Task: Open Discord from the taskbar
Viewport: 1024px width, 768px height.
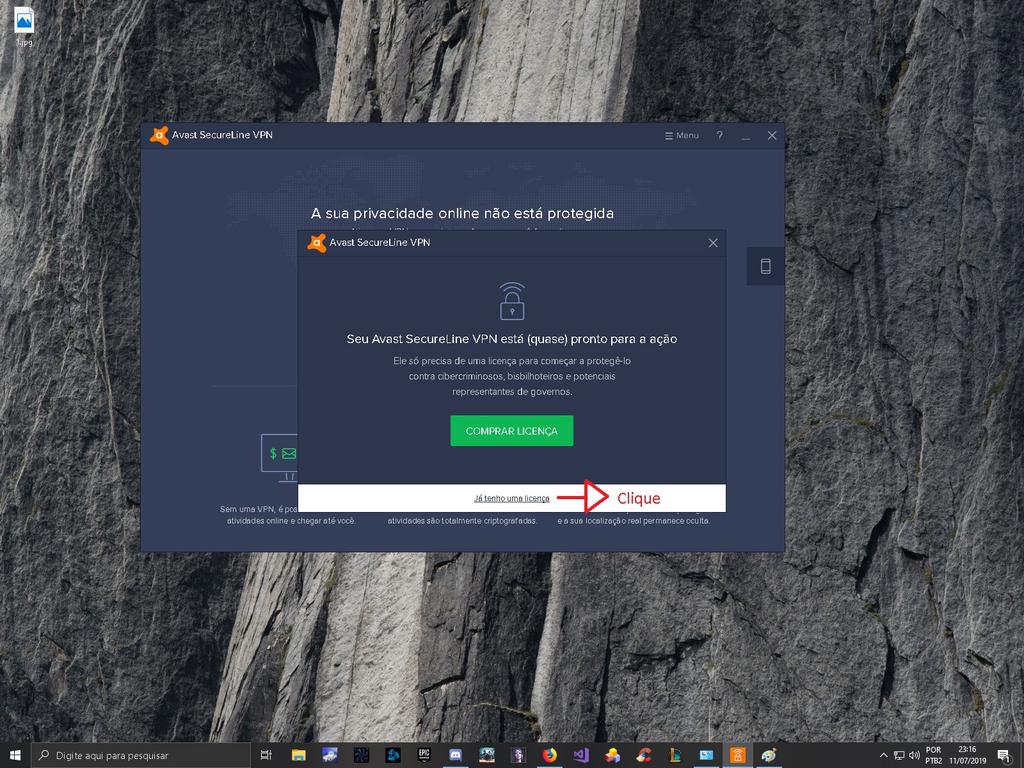Action: (x=455, y=755)
